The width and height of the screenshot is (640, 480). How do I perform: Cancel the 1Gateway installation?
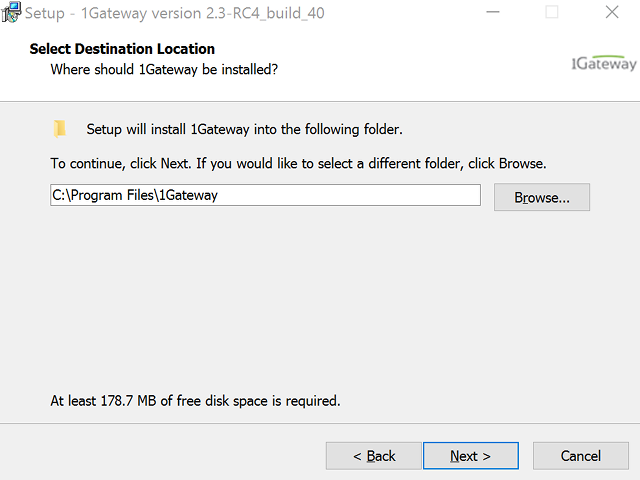(580, 456)
